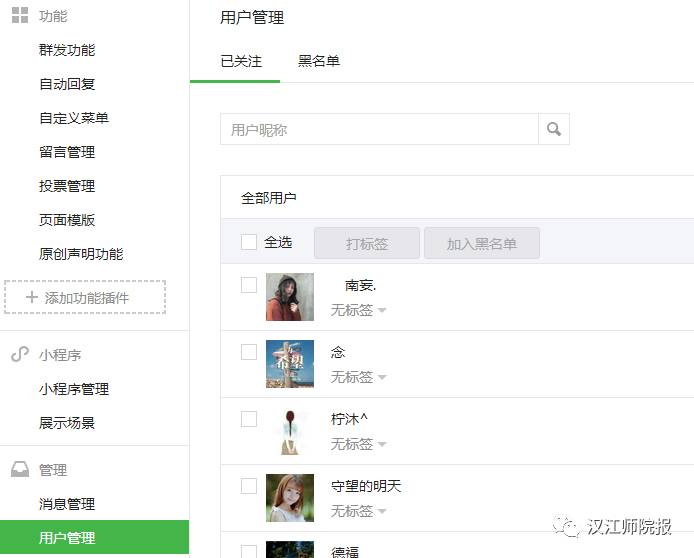Viewport: 694px width, 558px height.
Task: Click the 小程序 section icon
Action: tap(19, 355)
